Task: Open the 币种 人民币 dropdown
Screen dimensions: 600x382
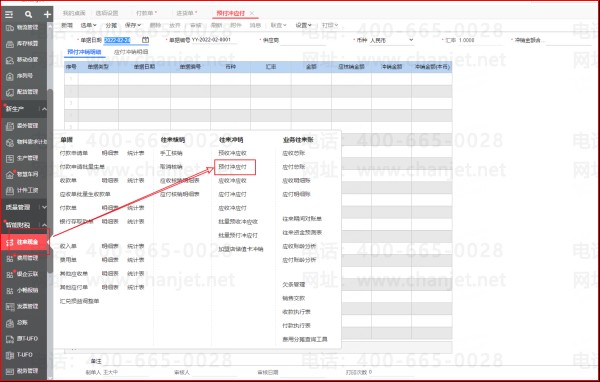Action: (x=391, y=40)
